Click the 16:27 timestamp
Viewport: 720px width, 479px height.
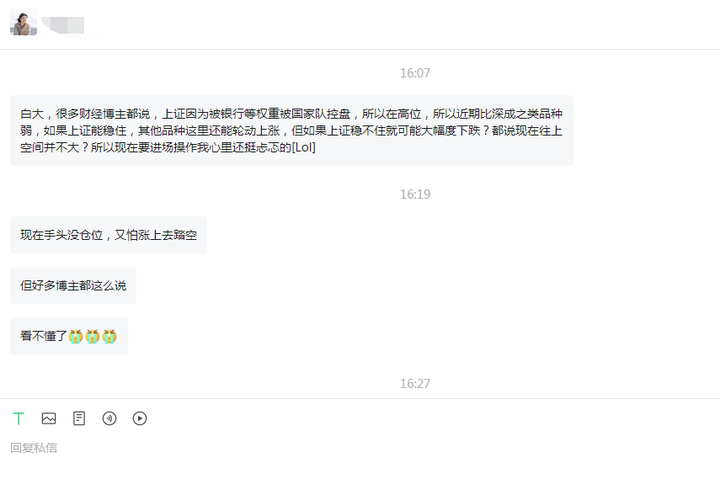pyautogui.click(x=415, y=383)
